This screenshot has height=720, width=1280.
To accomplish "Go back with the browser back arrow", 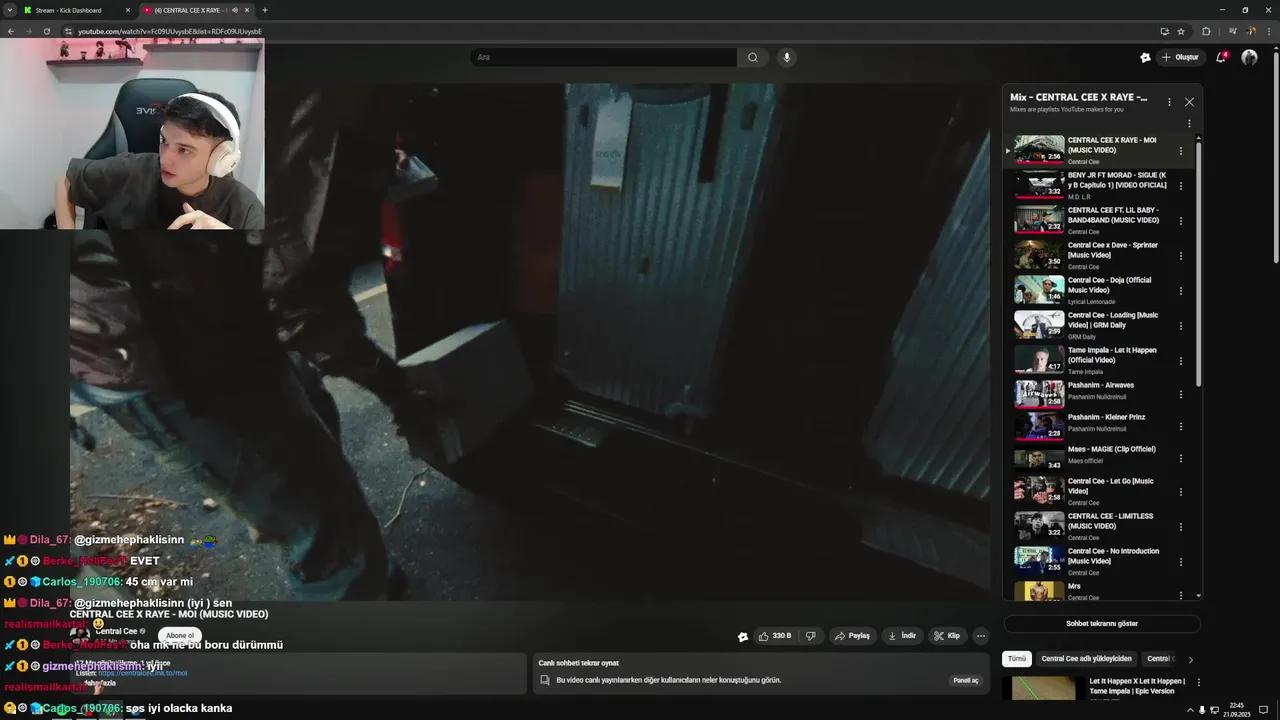I will point(10,31).
